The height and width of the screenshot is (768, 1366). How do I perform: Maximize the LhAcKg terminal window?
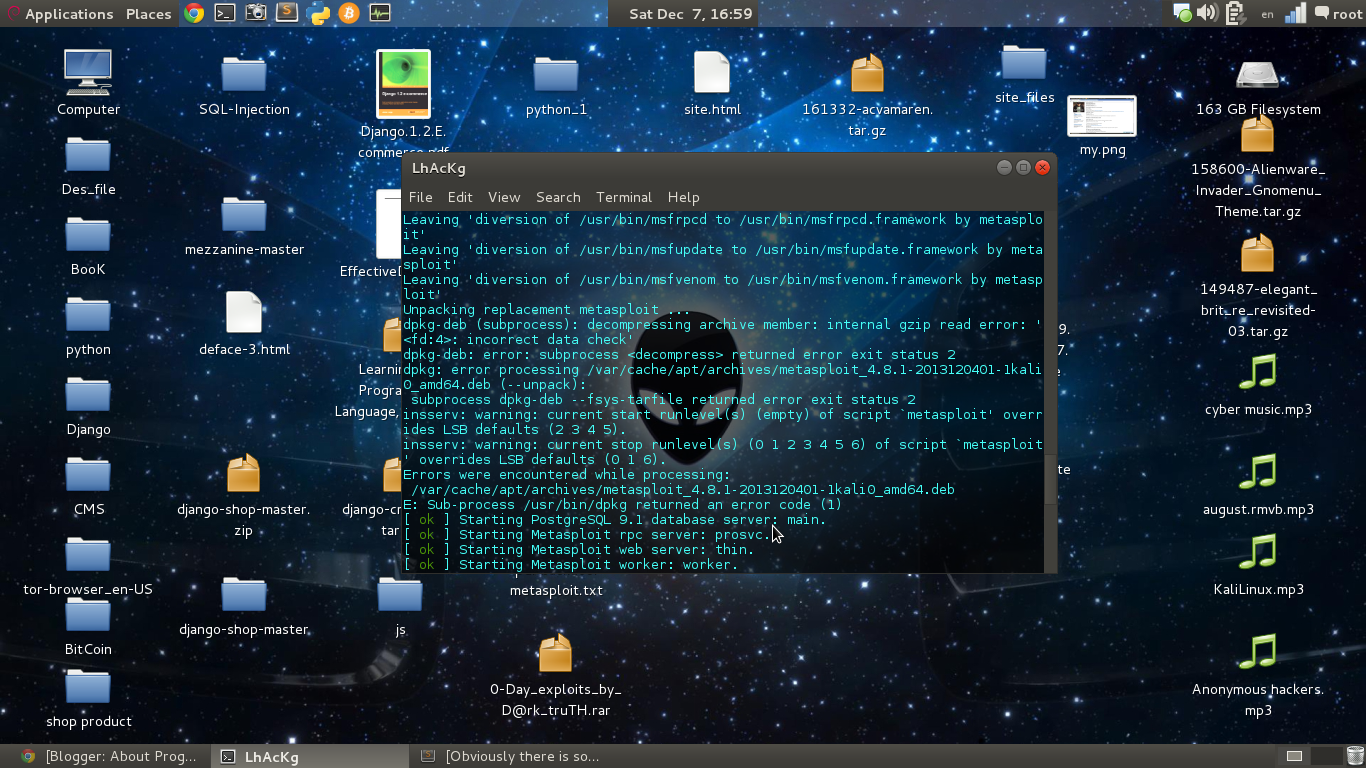(x=1023, y=167)
